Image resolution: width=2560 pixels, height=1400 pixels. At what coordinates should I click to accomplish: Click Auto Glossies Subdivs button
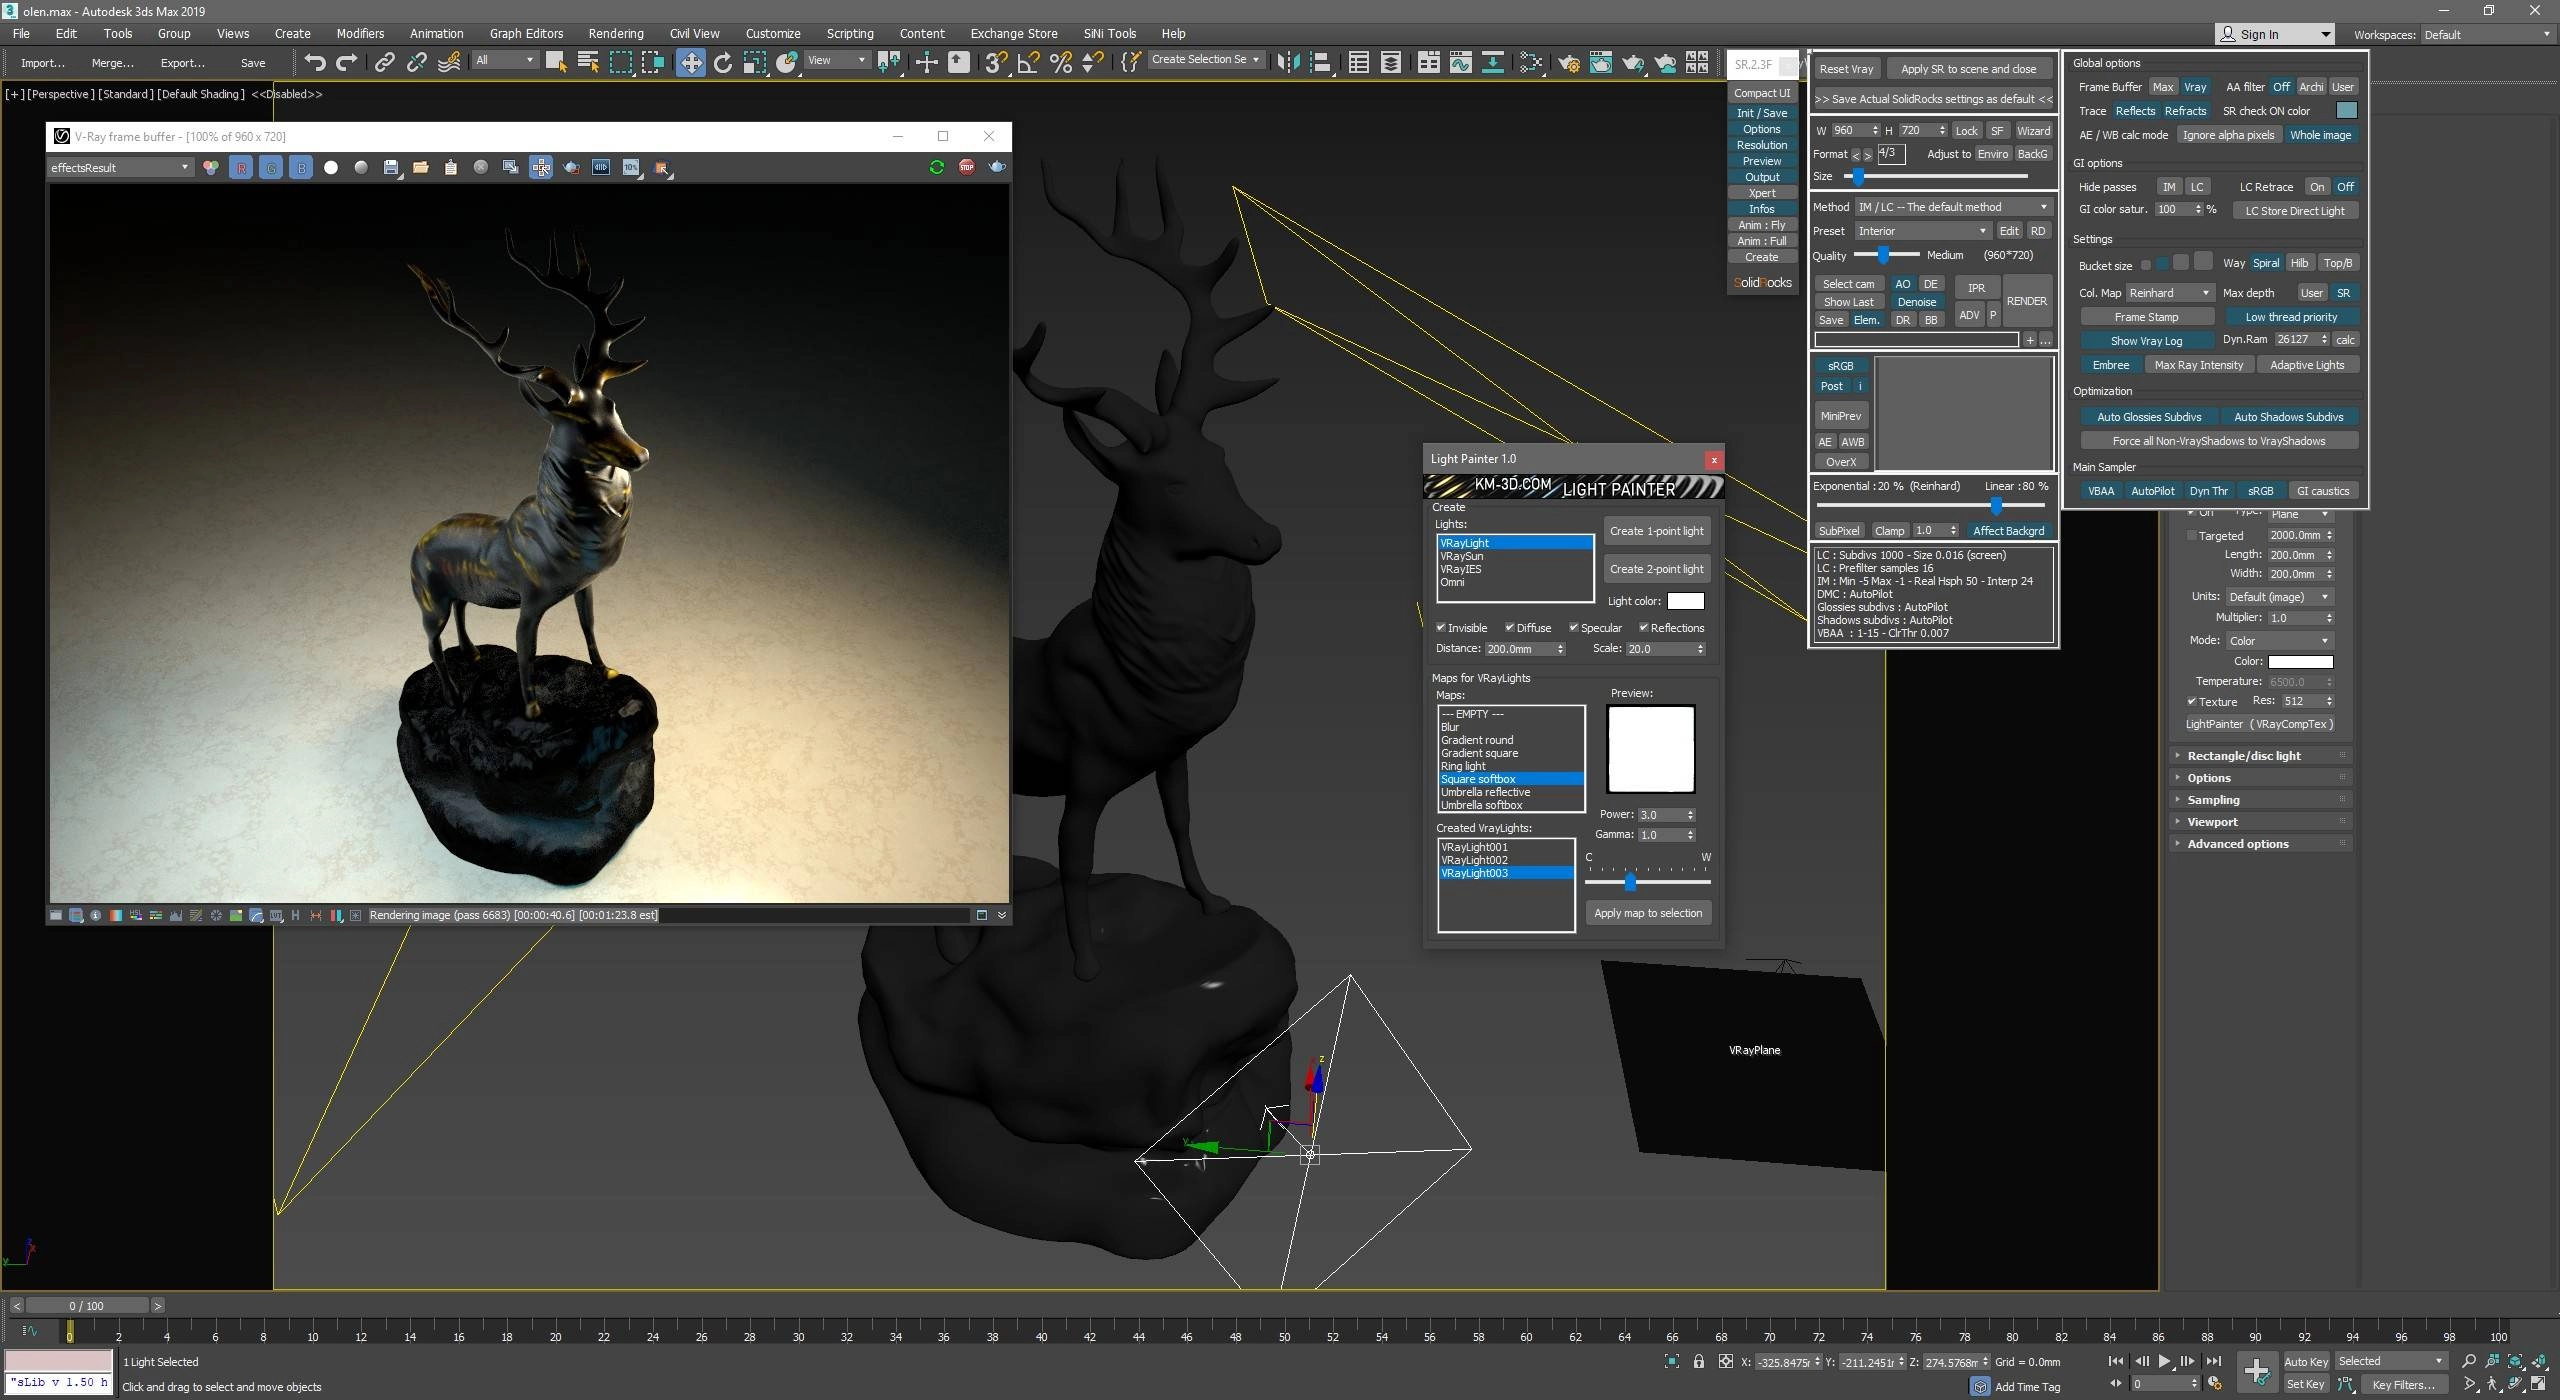point(2149,417)
